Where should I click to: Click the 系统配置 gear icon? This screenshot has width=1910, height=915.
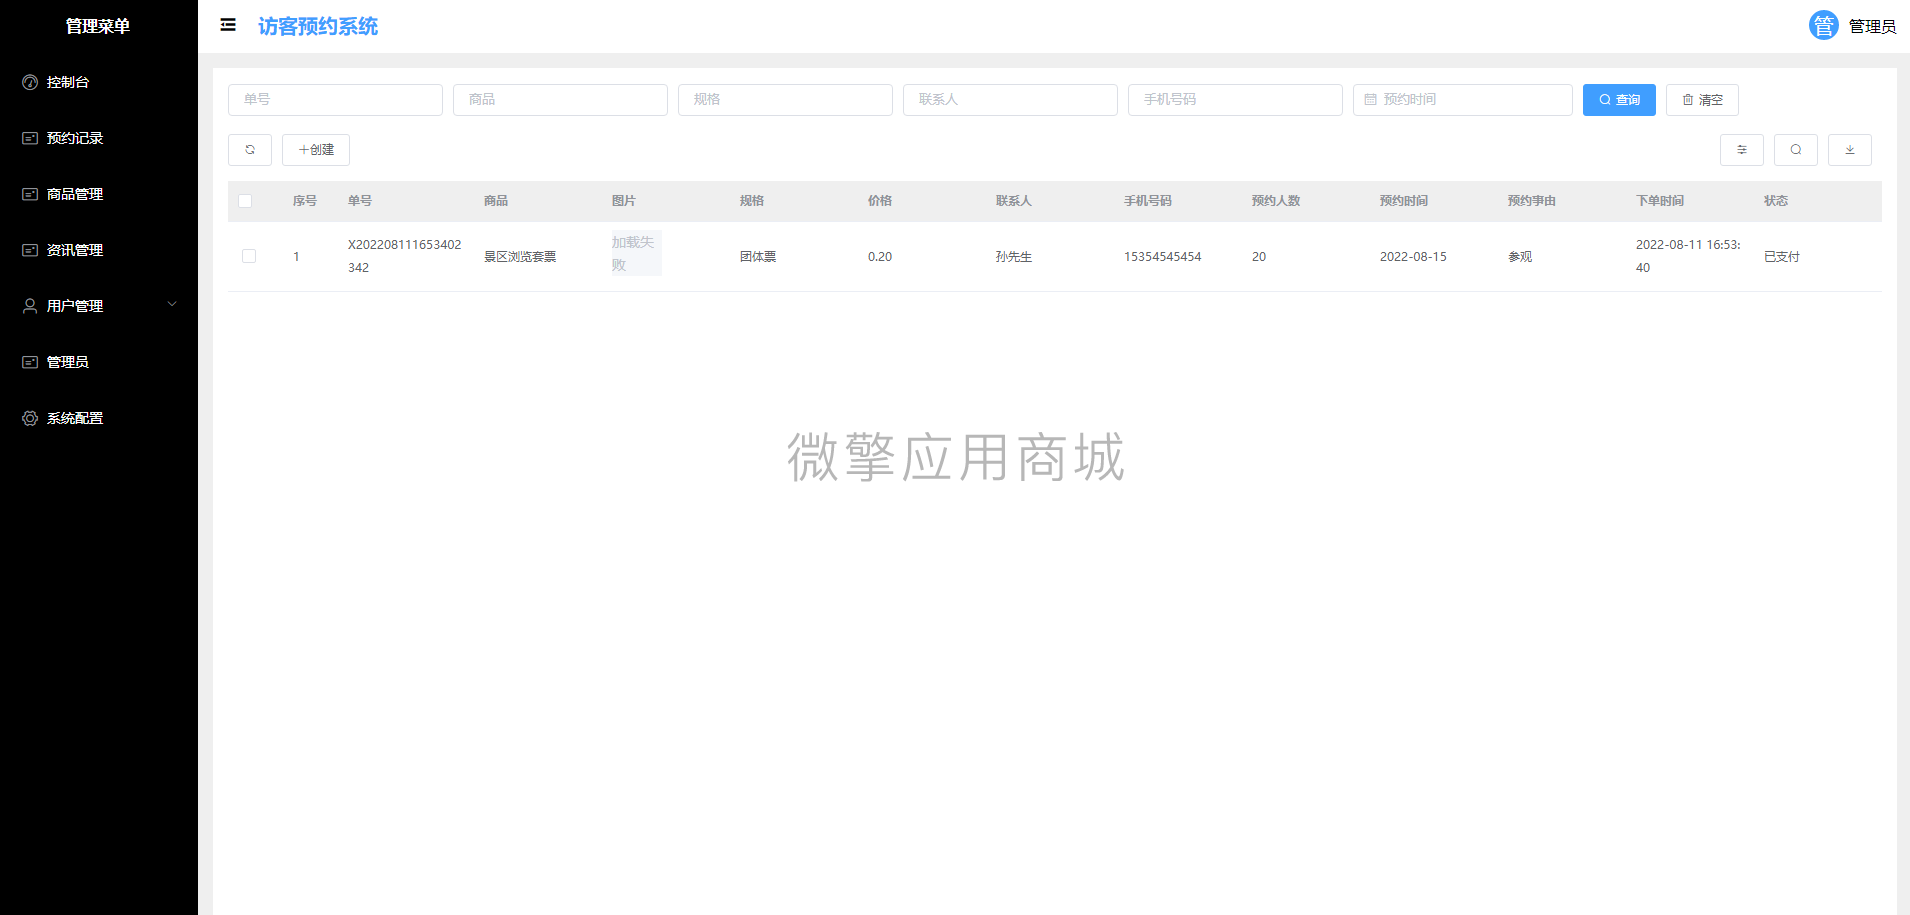[30, 418]
